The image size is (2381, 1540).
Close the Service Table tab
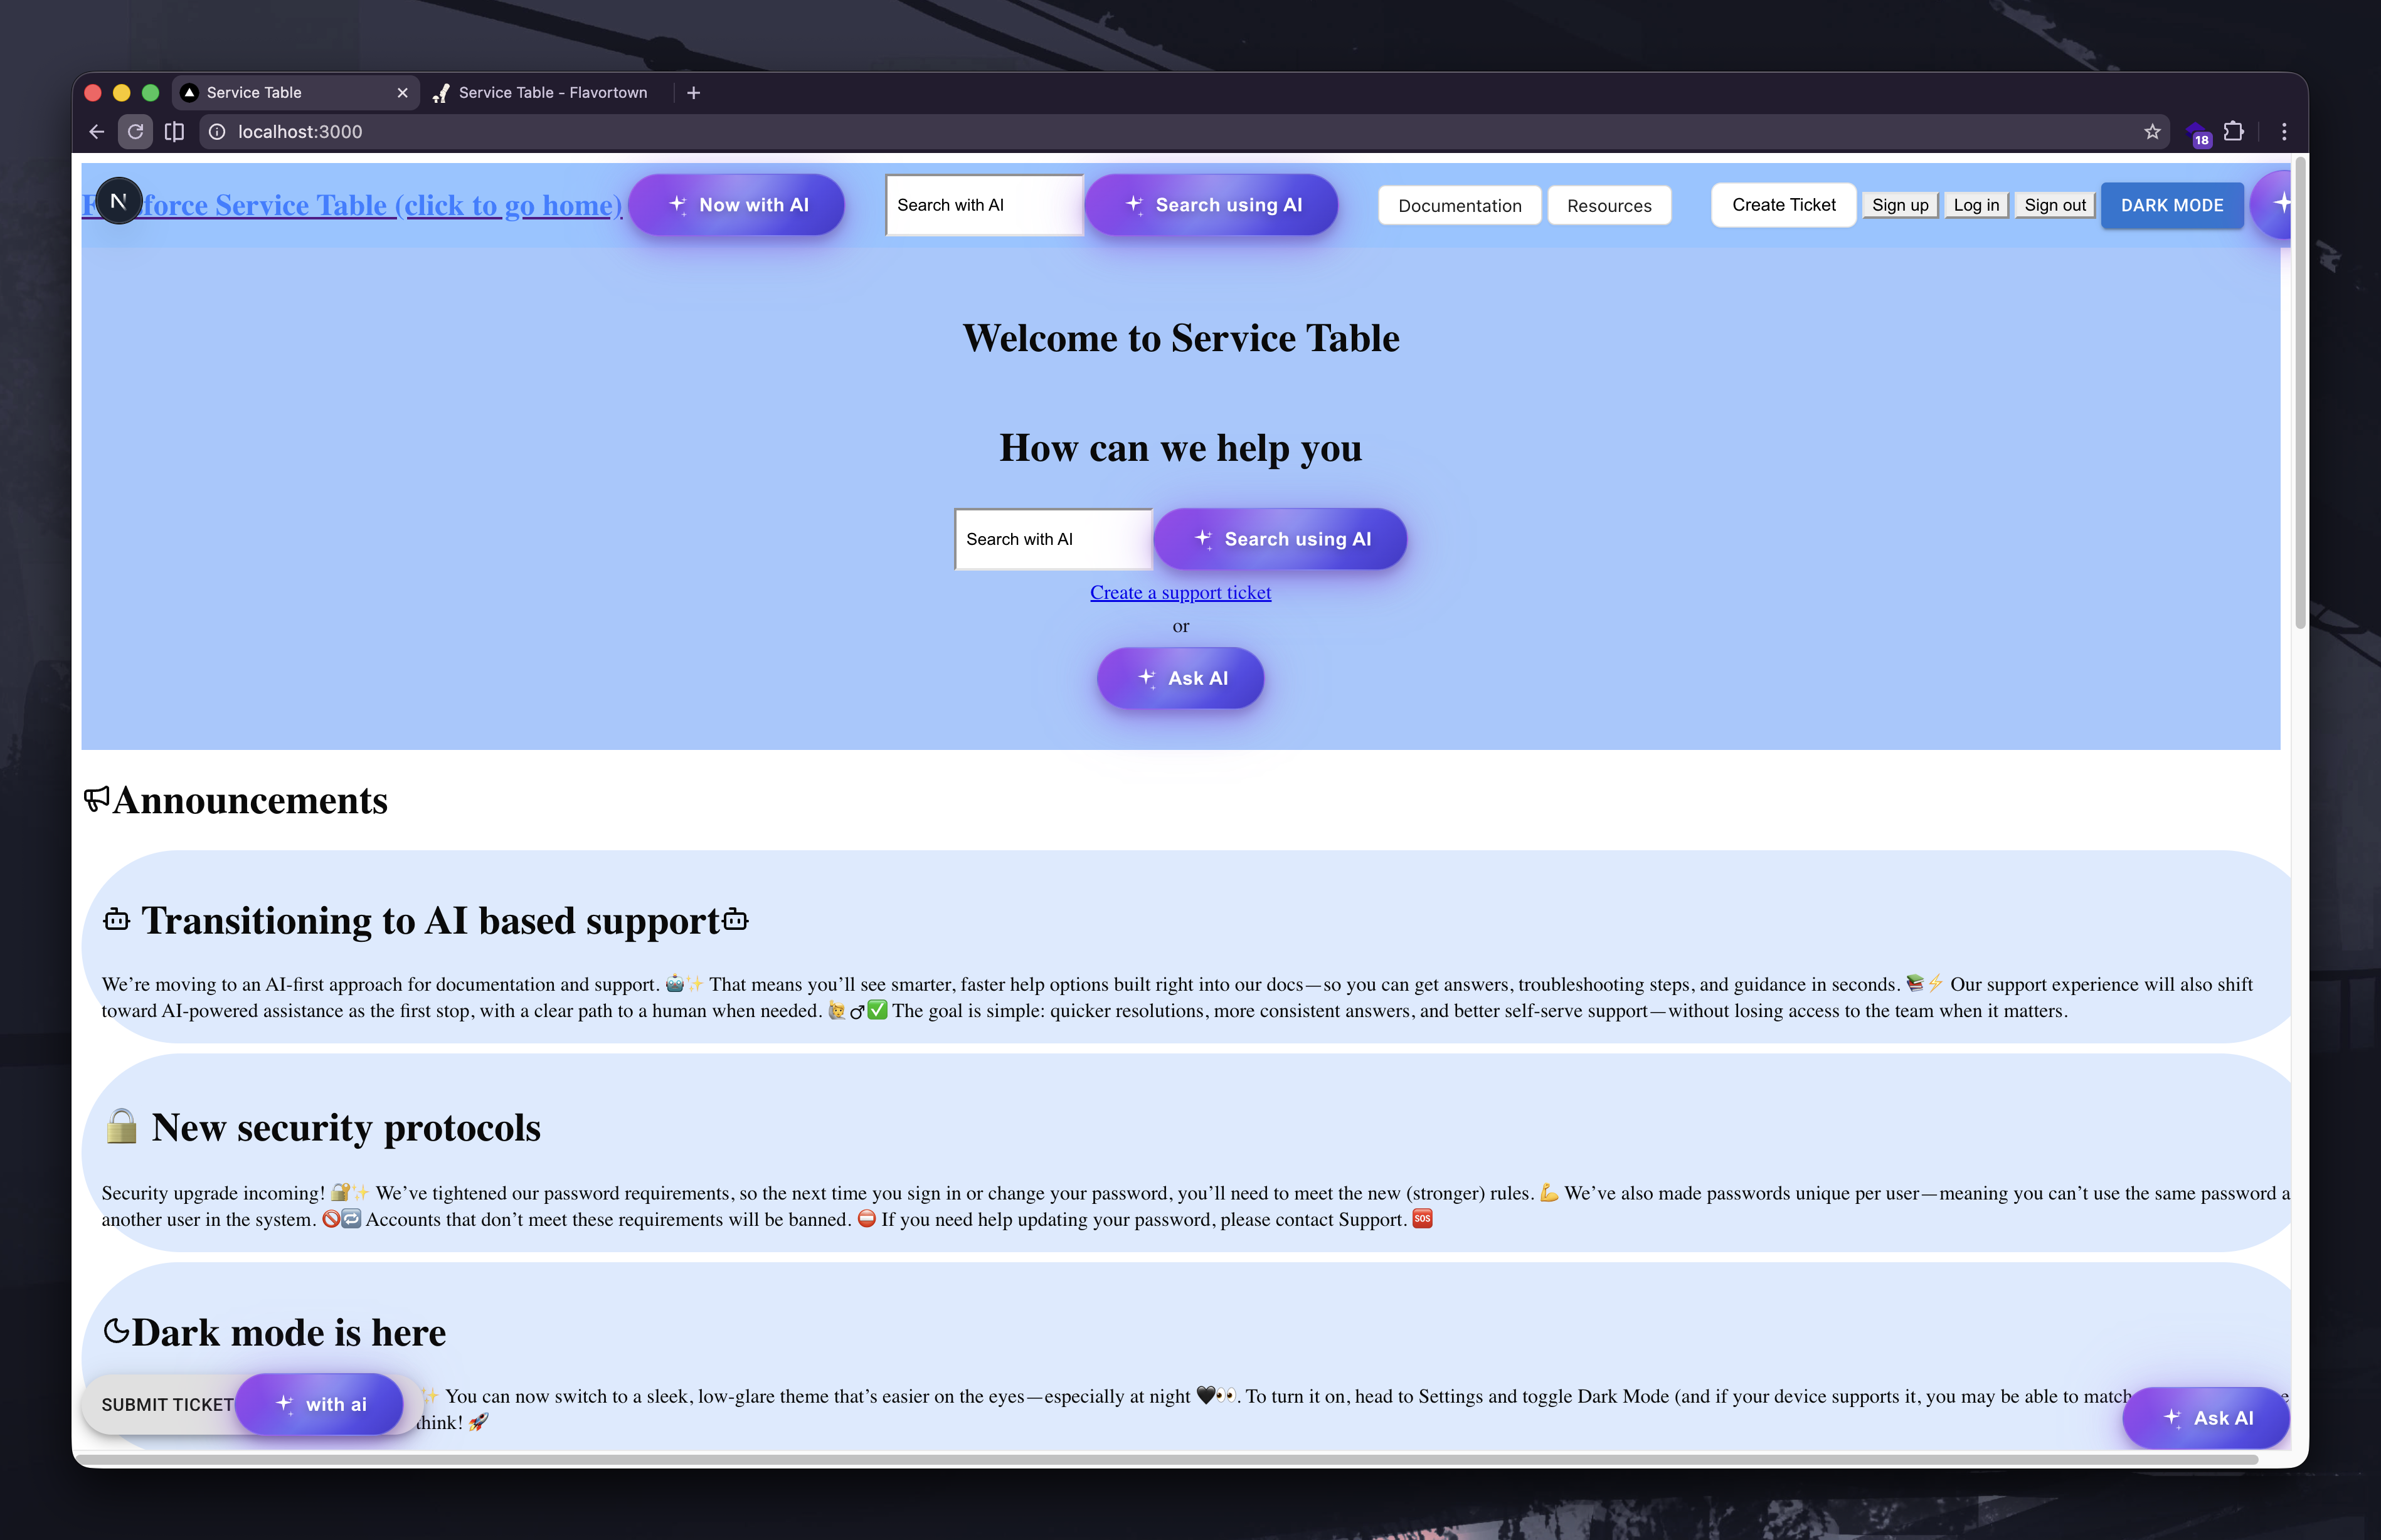[x=402, y=93]
